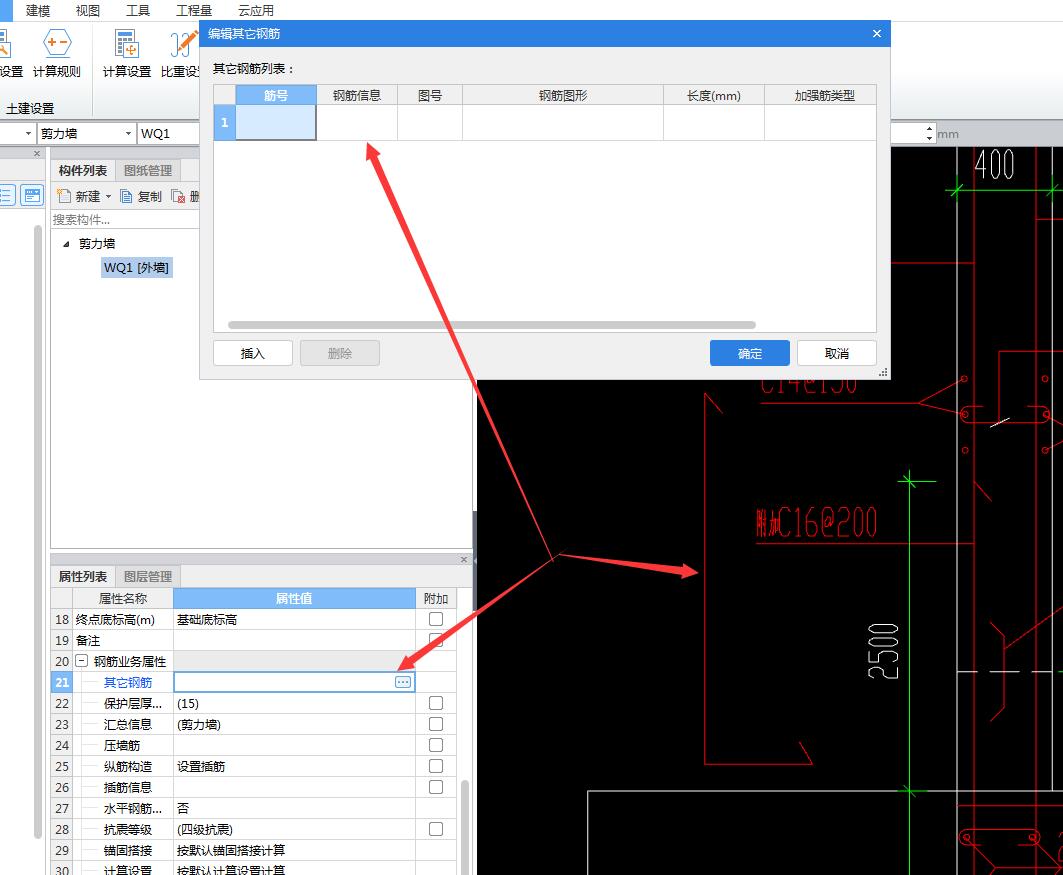Viewport: 1063px width, 875px height.
Task: Tick the 附加 checkbox for 终点底标高
Action: (436, 619)
